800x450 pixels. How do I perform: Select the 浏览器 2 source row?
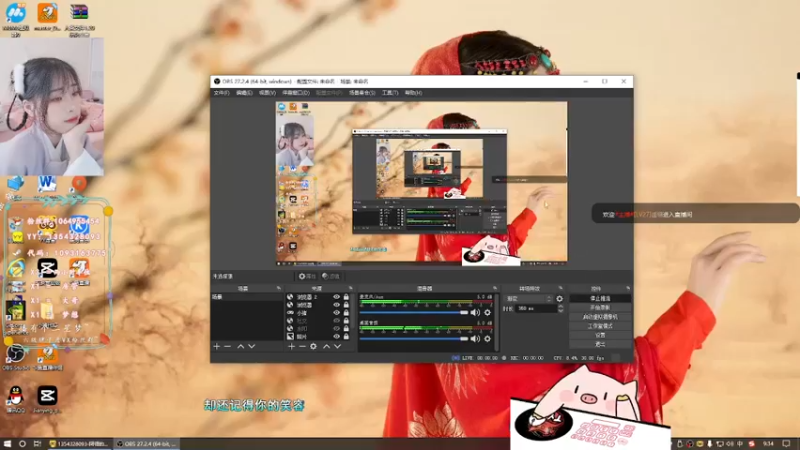(x=318, y=296)
